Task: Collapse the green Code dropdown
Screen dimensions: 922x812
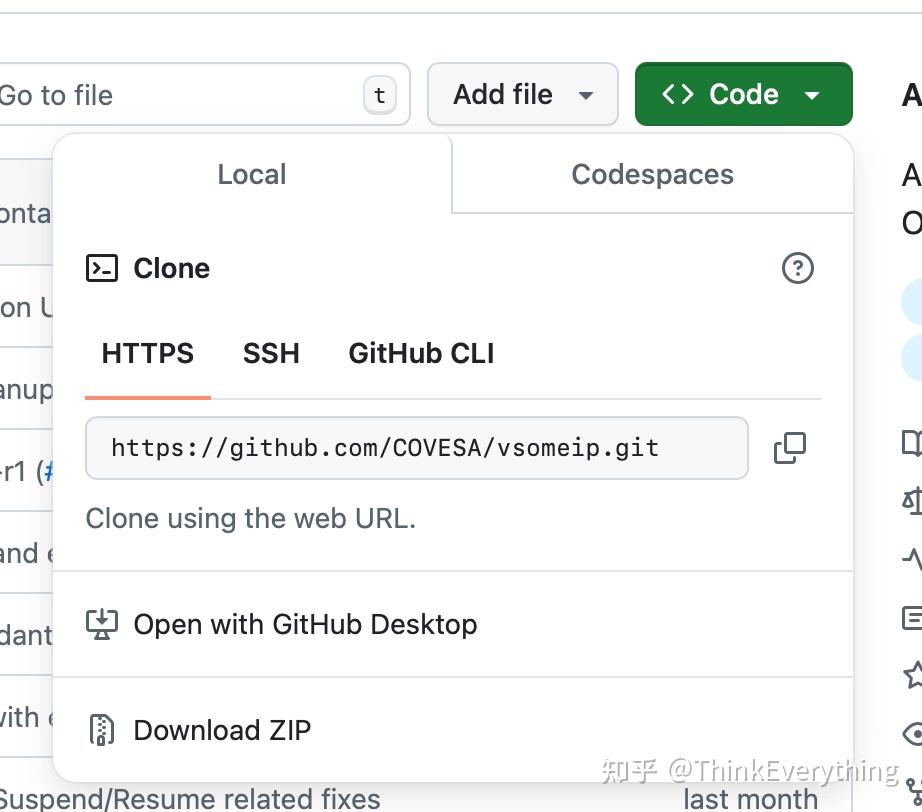Action: (x=743, y=95)
